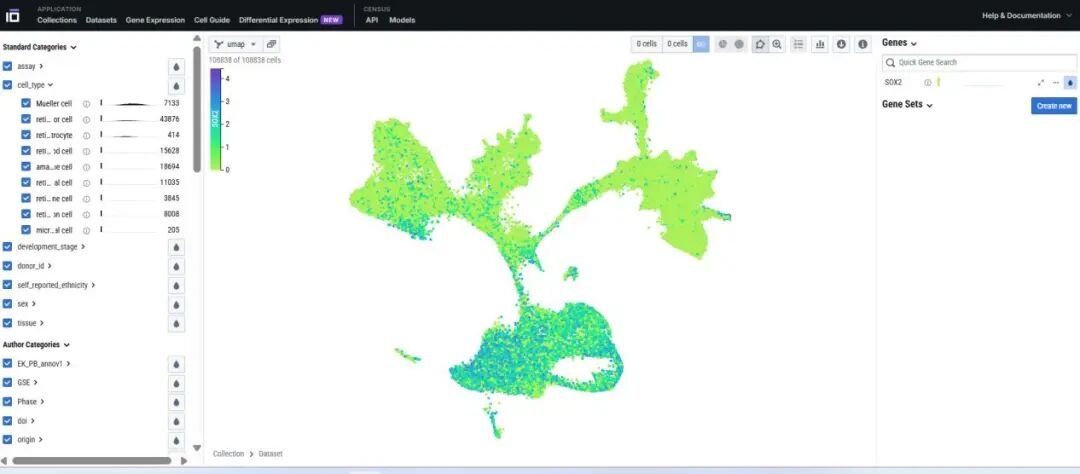The width and height of the screenshot is (1080, 474).
Task: Select the lasso selection tool
Action: click(x=760, y=44)
